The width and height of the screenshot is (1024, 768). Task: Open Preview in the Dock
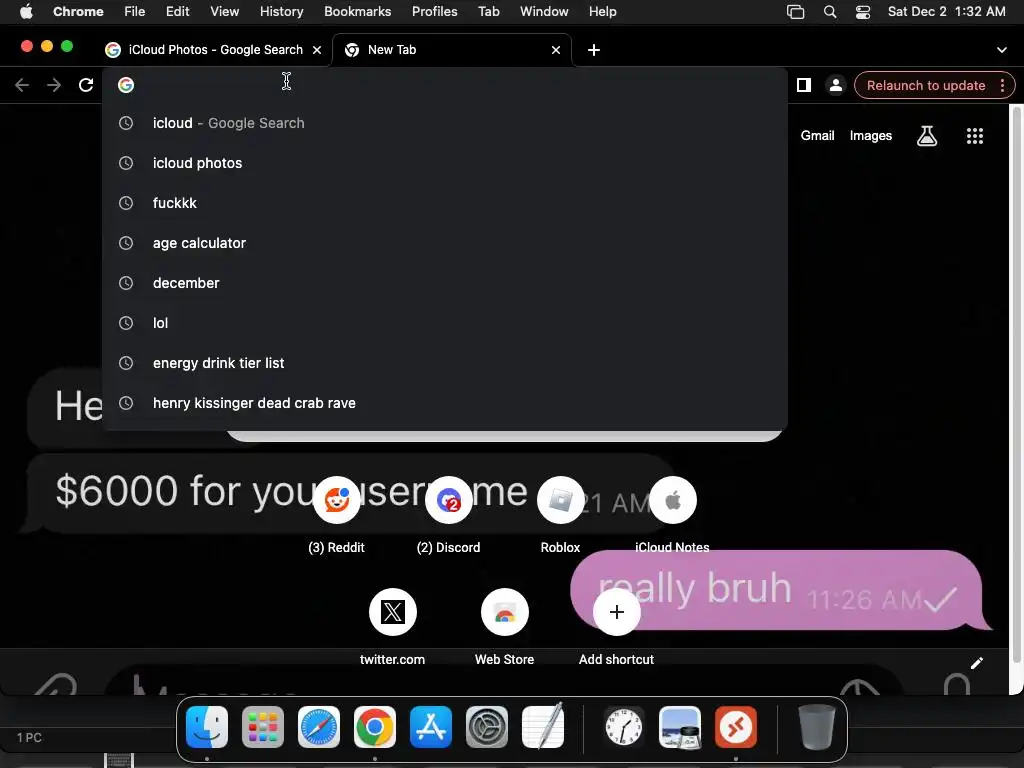[x=680, y=727]
